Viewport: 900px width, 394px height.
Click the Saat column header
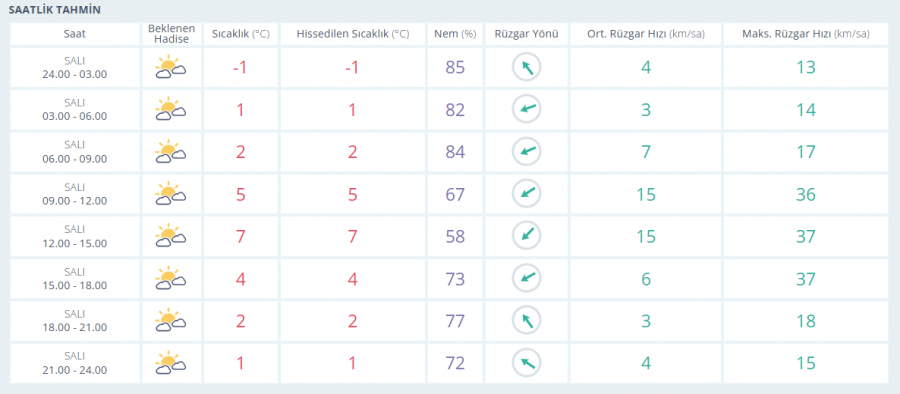[x=75, y=34]
